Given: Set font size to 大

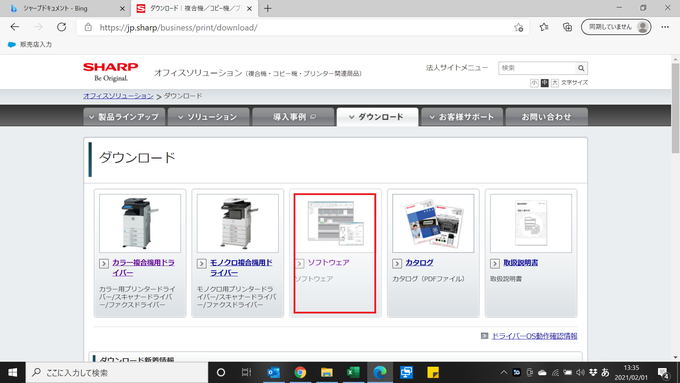Looking at the screenshot, I should 555,82.
